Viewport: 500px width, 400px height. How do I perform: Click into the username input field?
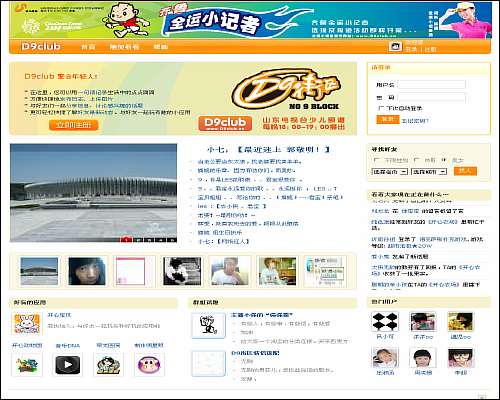[x=431, y=84]
